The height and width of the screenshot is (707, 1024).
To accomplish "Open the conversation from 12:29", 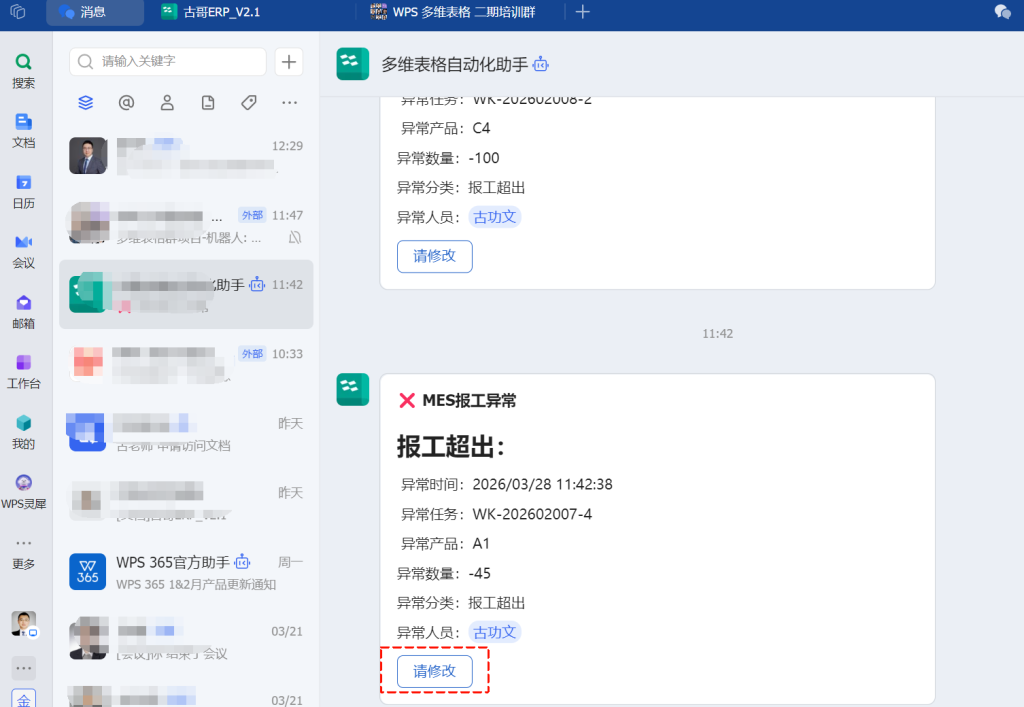I will pyautogui.click(x=186, y=156).
